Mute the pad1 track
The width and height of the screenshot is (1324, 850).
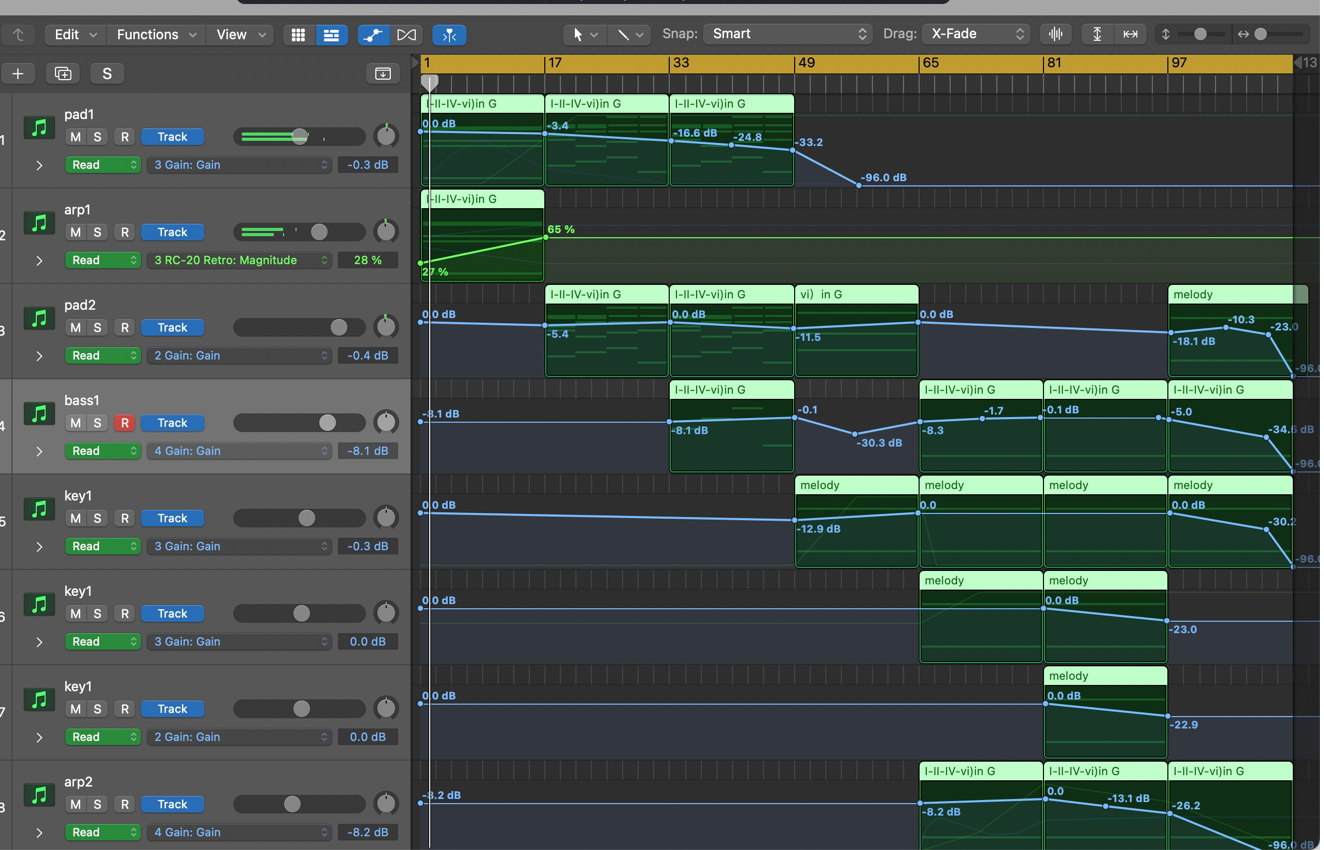75,136
